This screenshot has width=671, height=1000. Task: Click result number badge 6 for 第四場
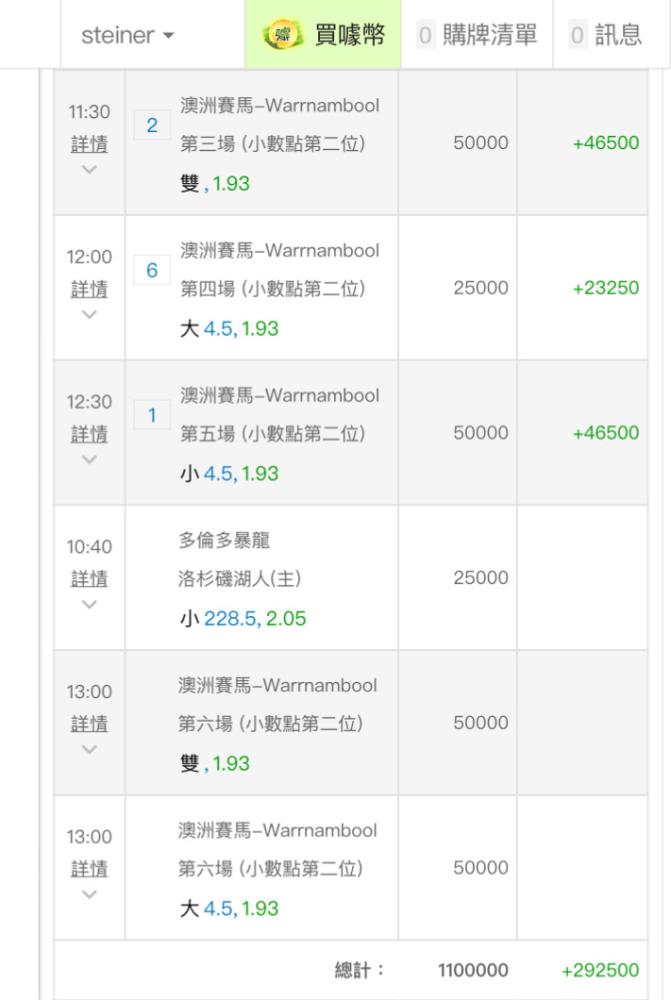(152, 270)
